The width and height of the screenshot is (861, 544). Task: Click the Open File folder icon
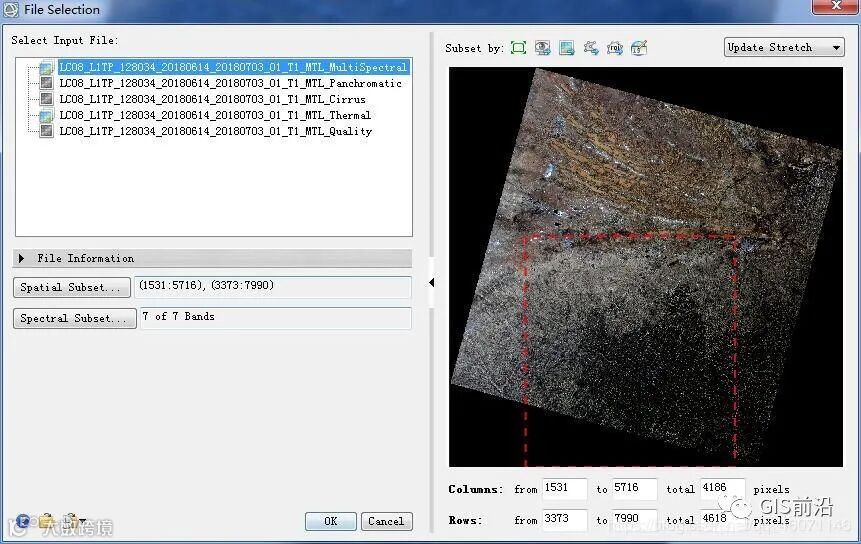pyautogui.click(x=47, y=520)
